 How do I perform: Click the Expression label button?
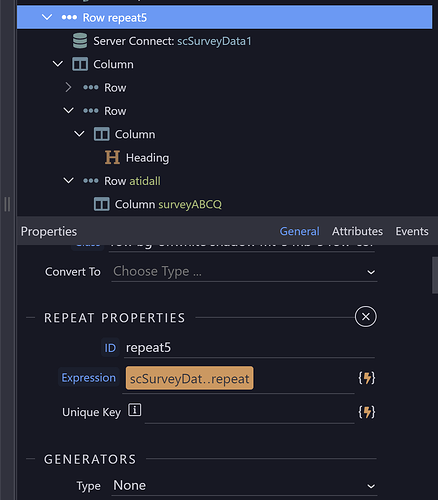(x=89, y=378)
